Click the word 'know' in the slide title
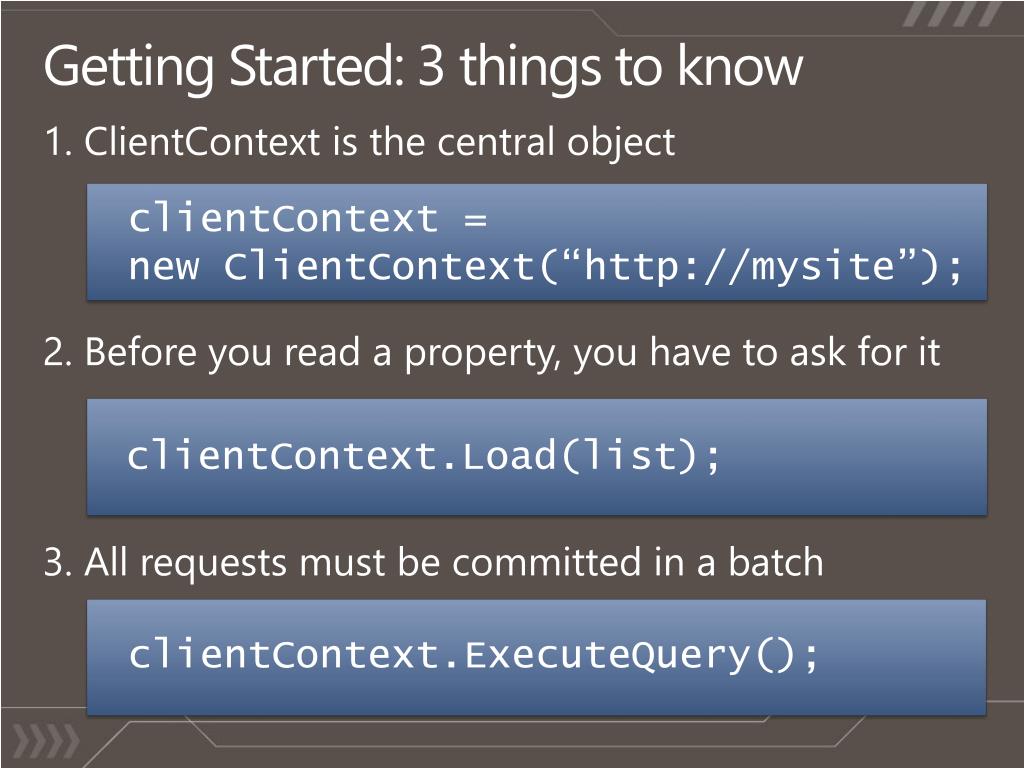The image size is (1024, 768). point(740,65)
